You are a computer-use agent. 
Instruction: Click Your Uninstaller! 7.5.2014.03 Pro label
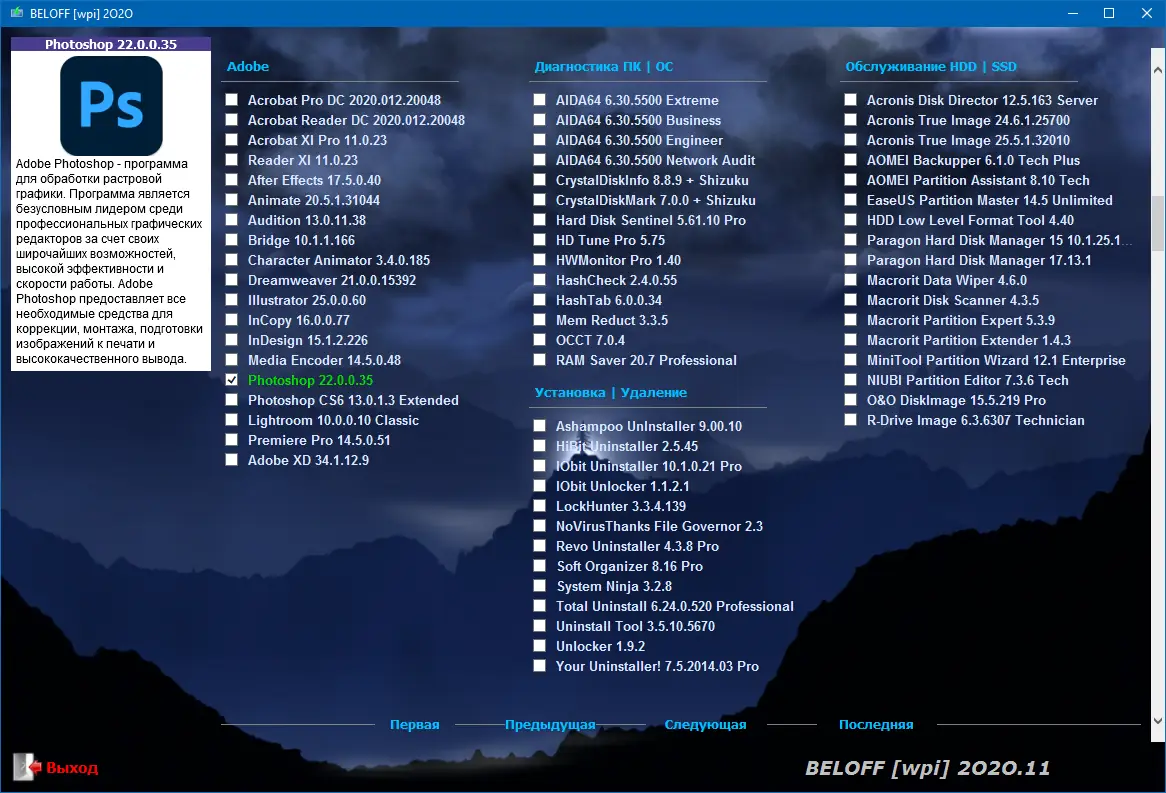tap(657, 667)
